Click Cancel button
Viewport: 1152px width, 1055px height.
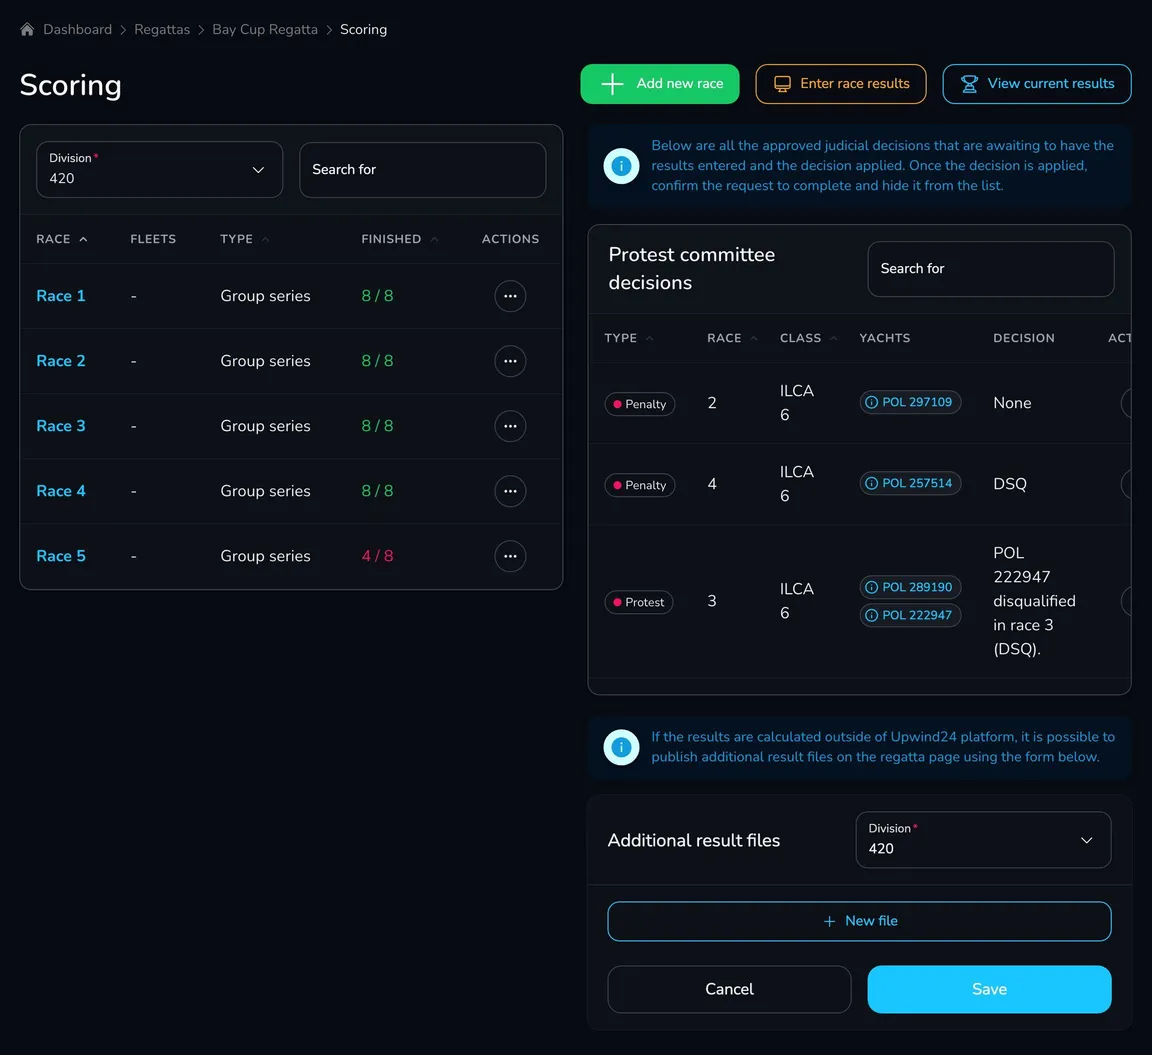tap(729, 989)
